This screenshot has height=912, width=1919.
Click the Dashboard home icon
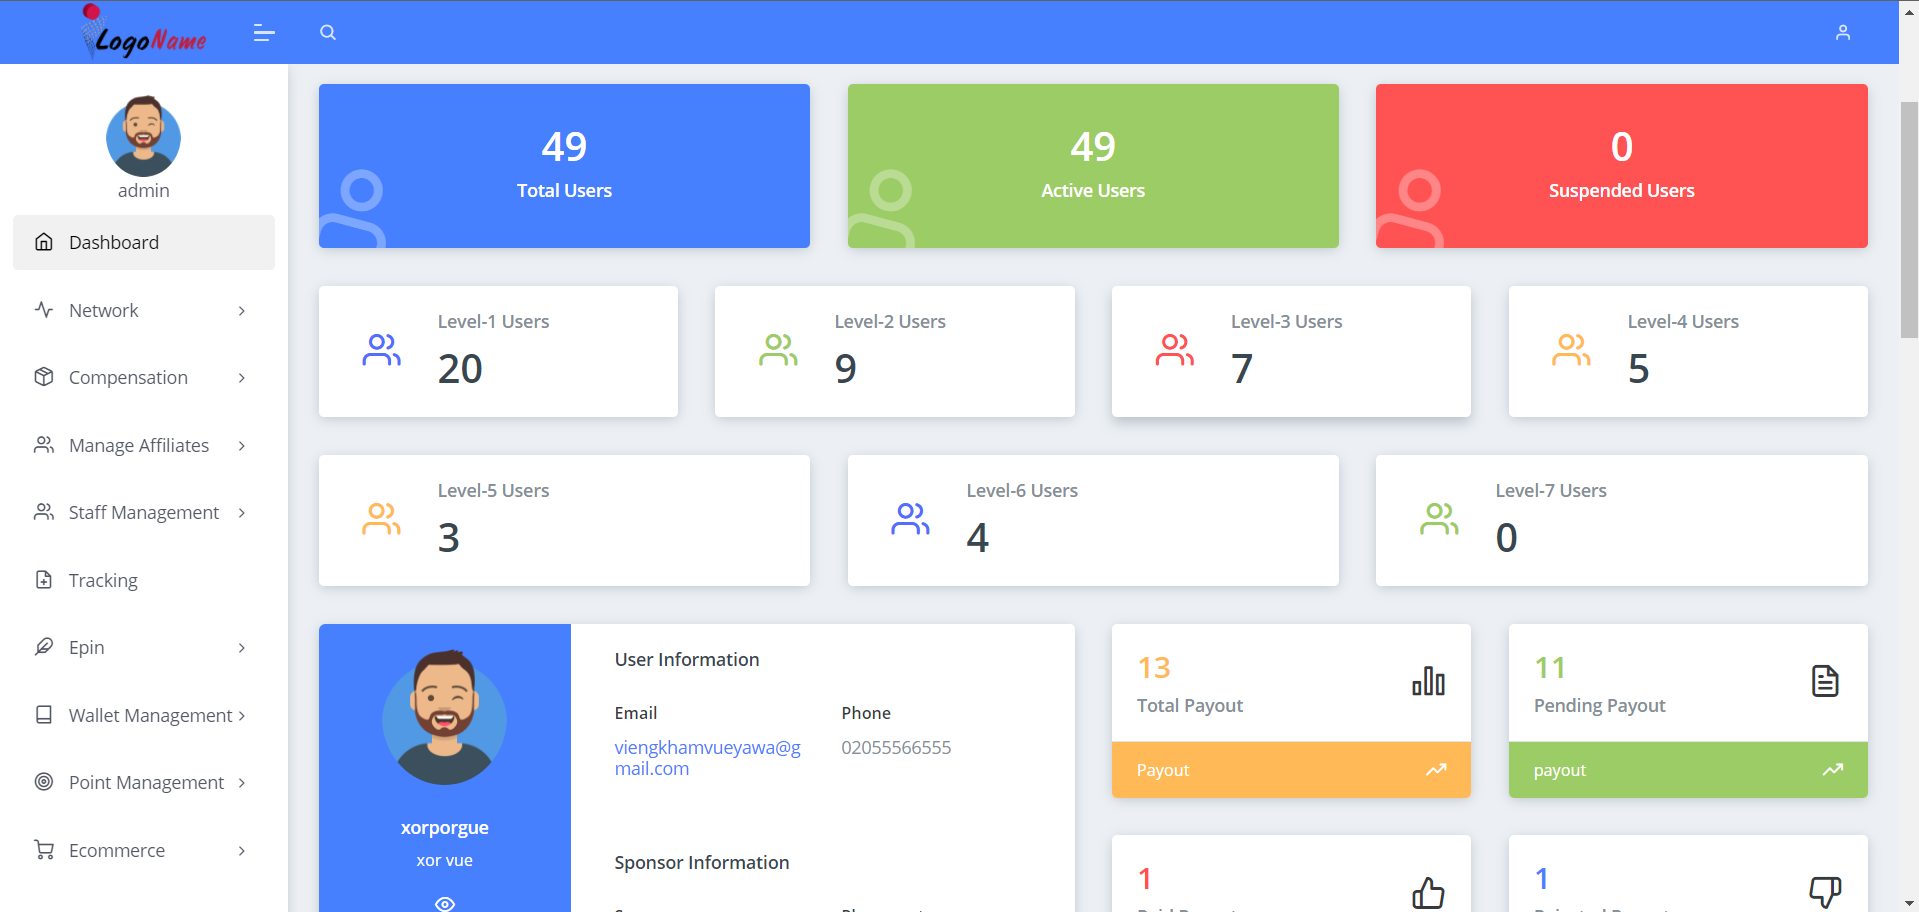[44, 242]
